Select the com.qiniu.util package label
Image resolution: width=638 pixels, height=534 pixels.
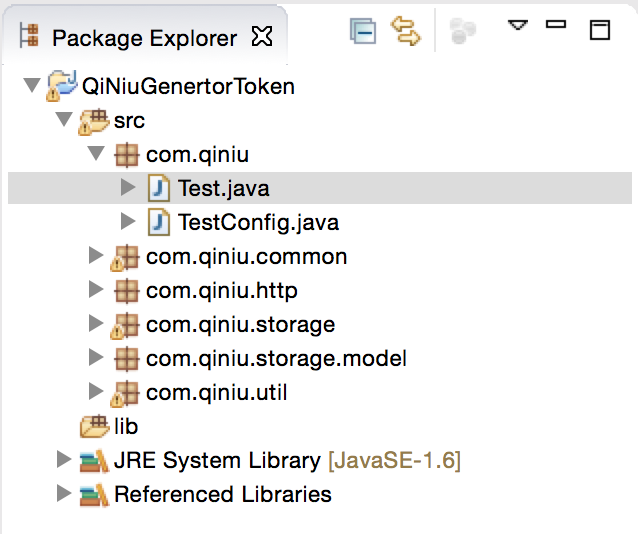[x=216, y=393]
